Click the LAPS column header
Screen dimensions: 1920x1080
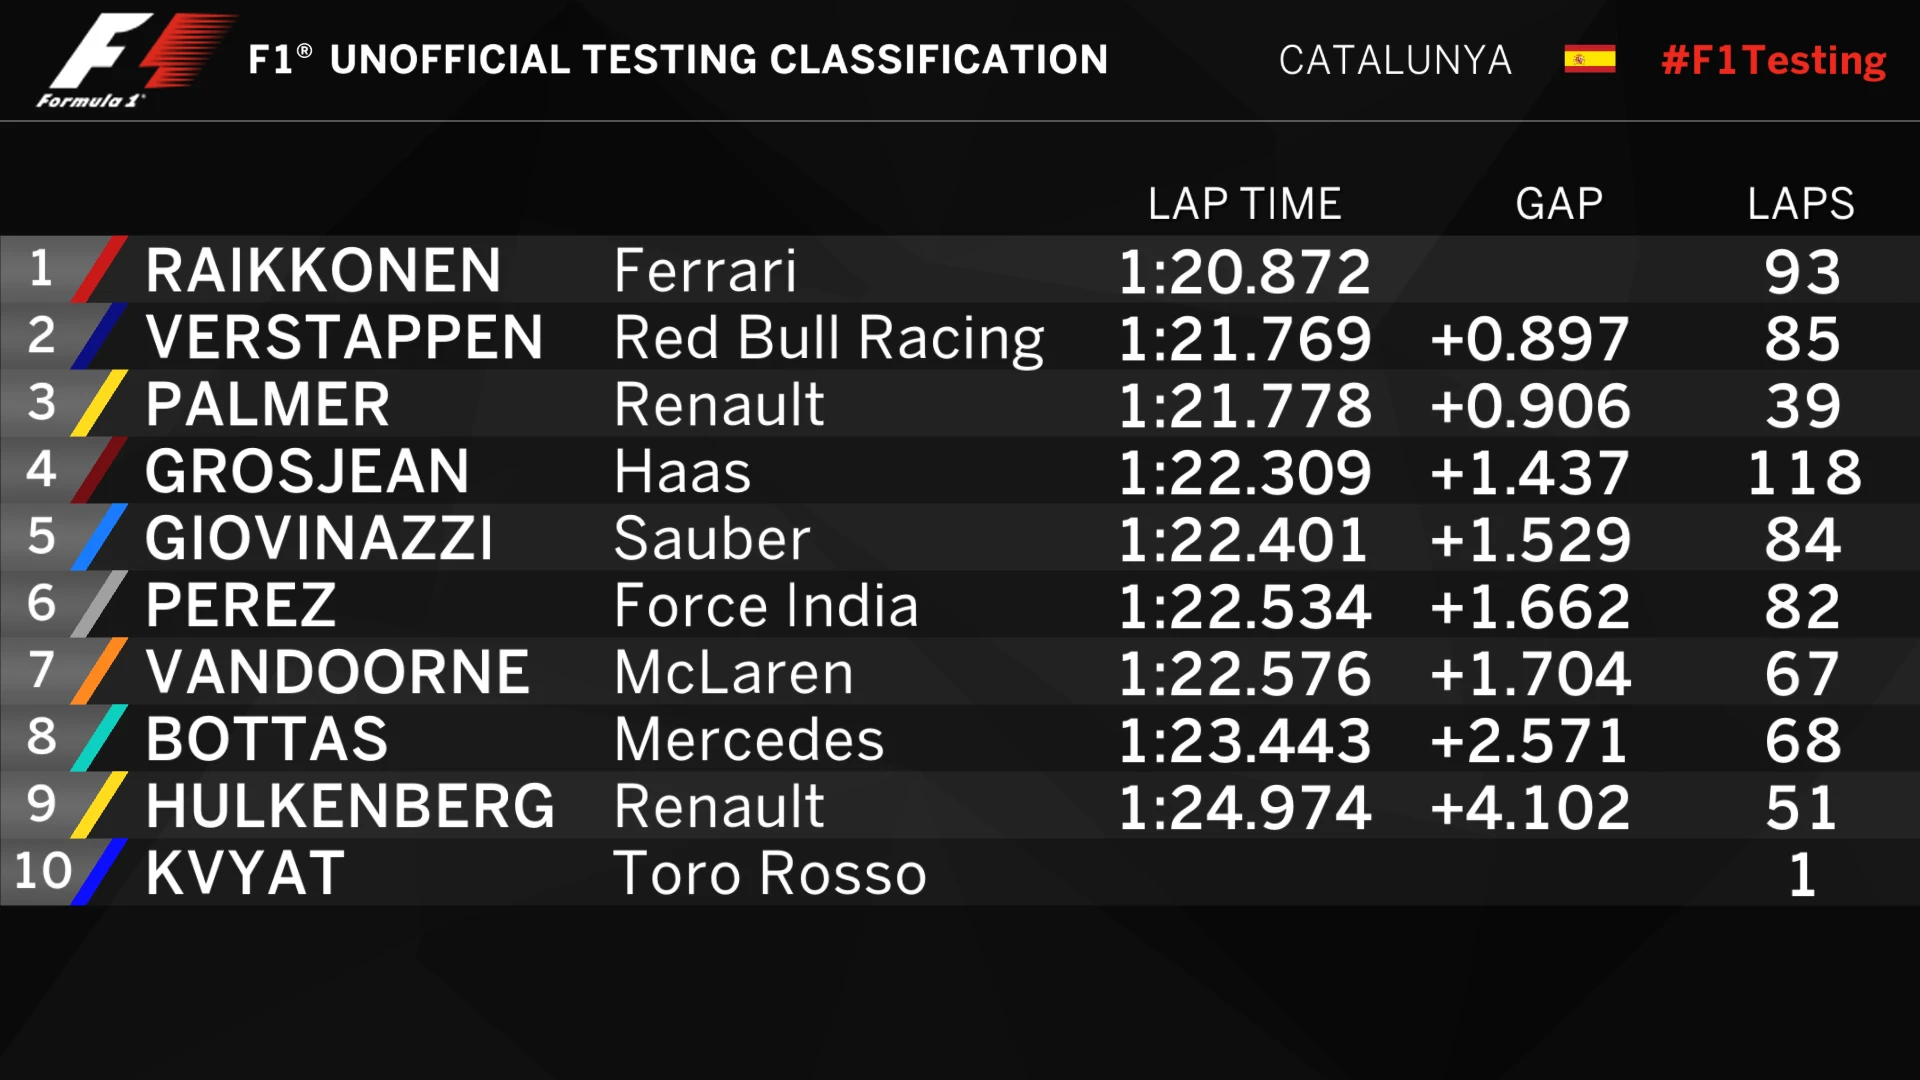[x=1800, y=204]
